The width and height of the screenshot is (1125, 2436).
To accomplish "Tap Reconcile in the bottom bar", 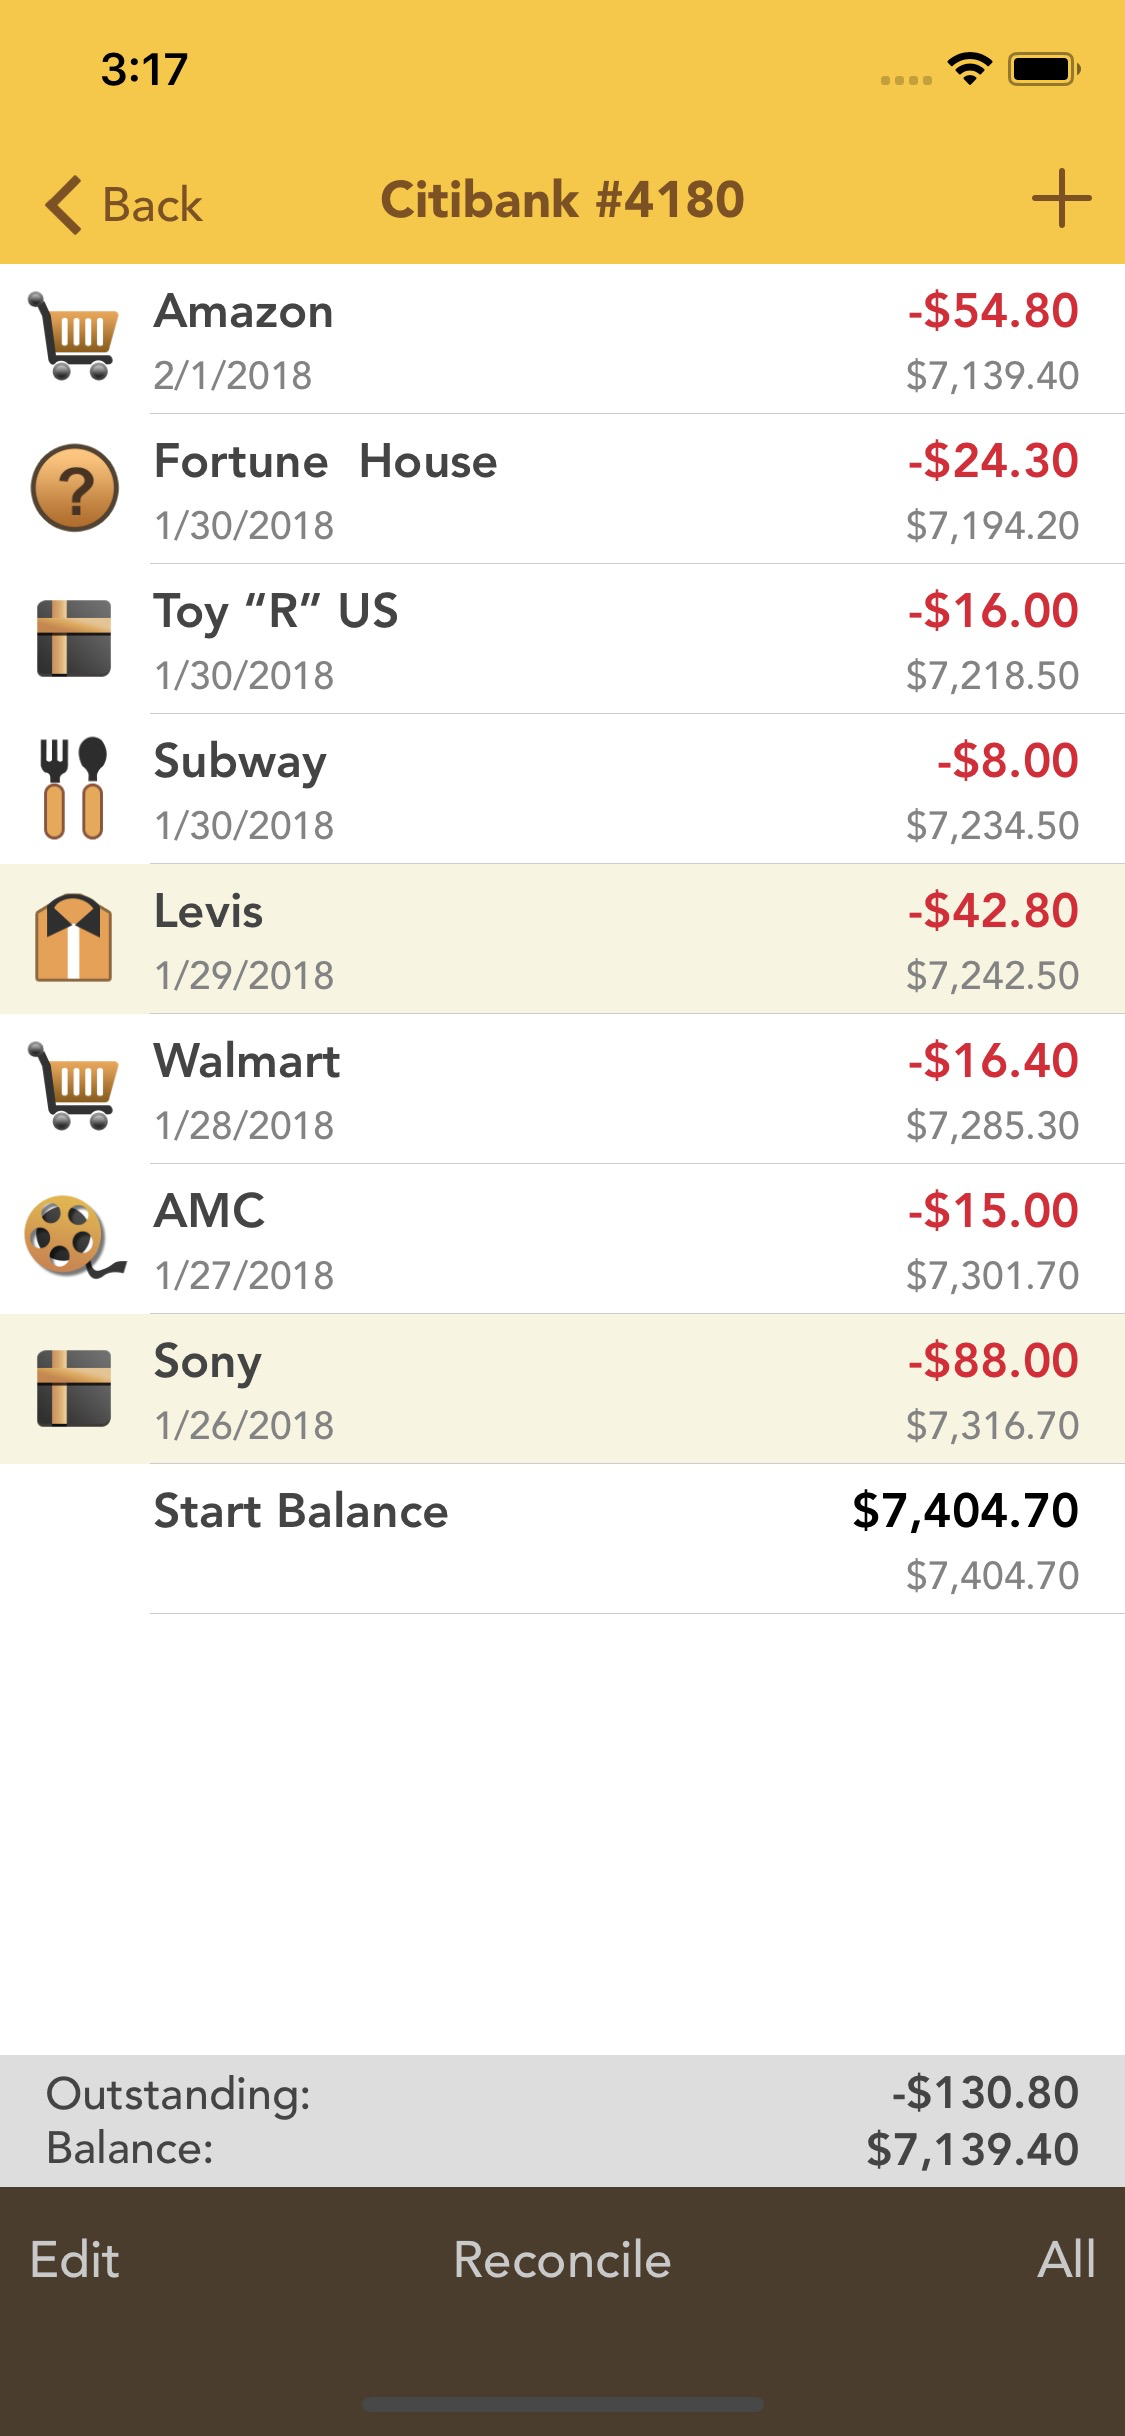I will pos(562,2260).
